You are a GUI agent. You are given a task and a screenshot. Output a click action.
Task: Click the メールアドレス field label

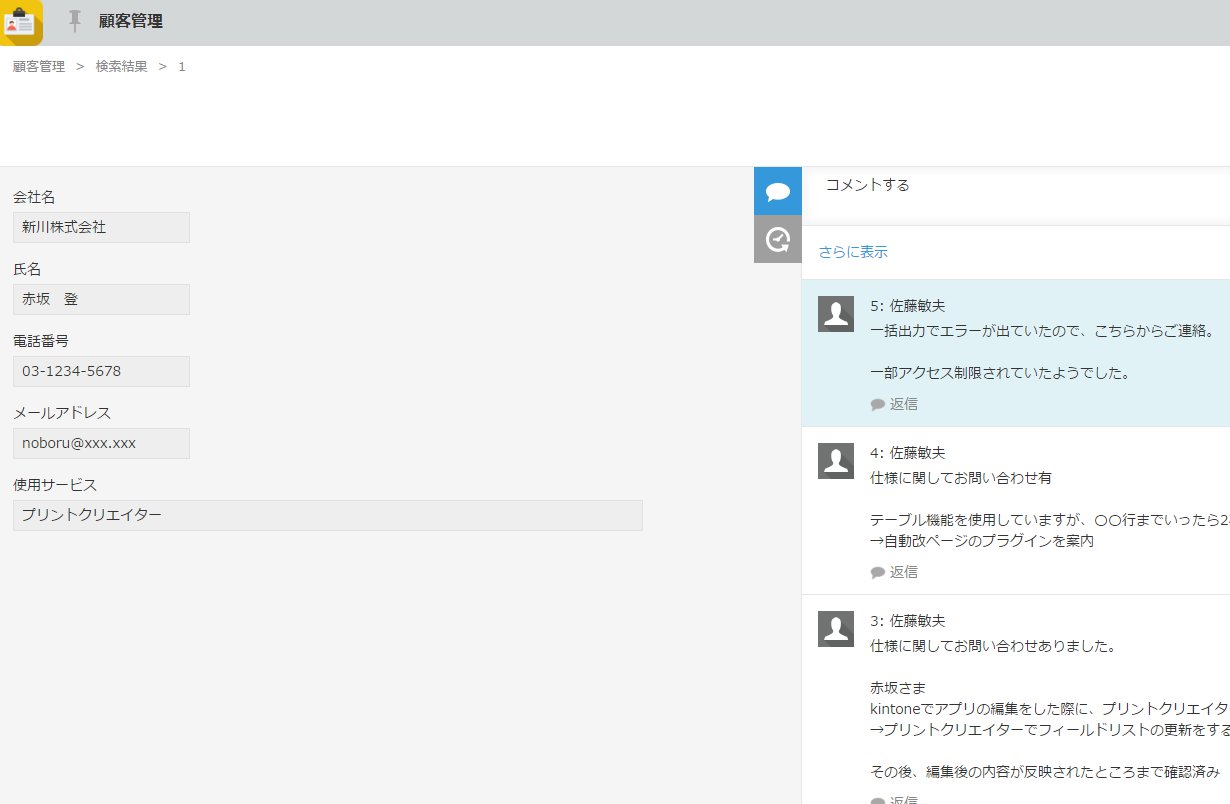pyautogui.click(x=62, y=413)
